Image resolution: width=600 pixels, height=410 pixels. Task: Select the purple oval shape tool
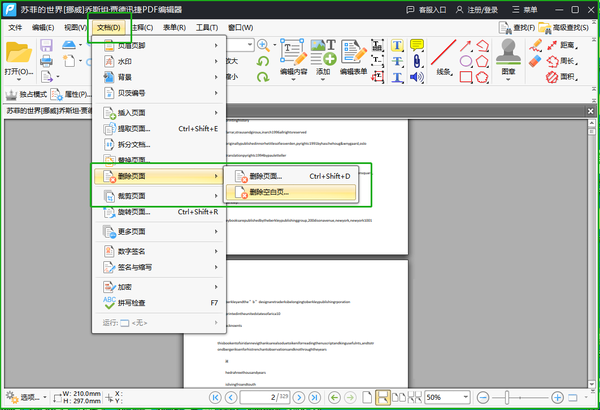(x=466, y=61)
